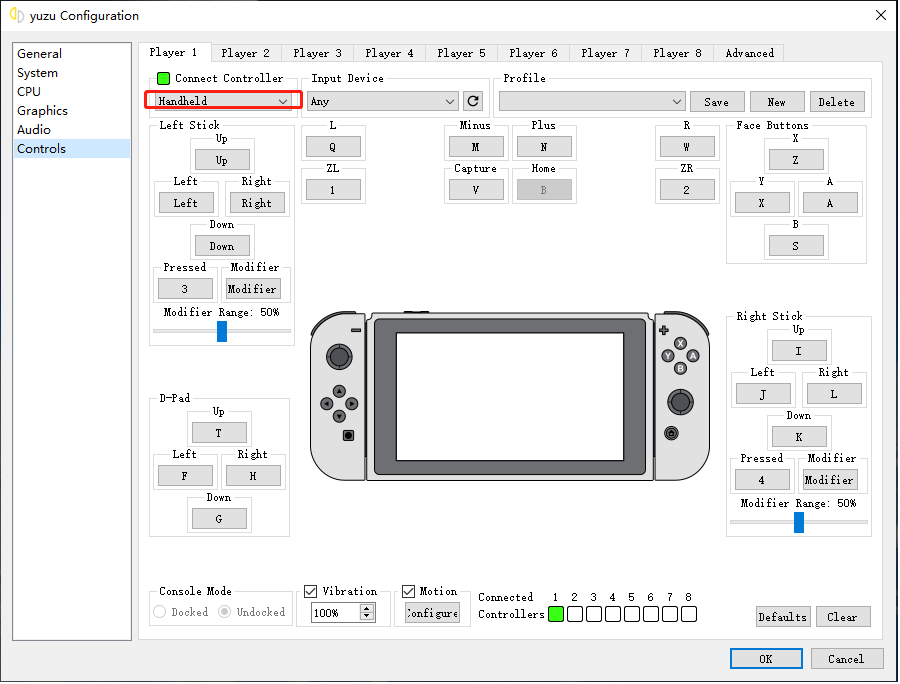This screenshot has height=684, width=900.
Task: Click the refresh input devices icon
Action: tap(473, 101)
